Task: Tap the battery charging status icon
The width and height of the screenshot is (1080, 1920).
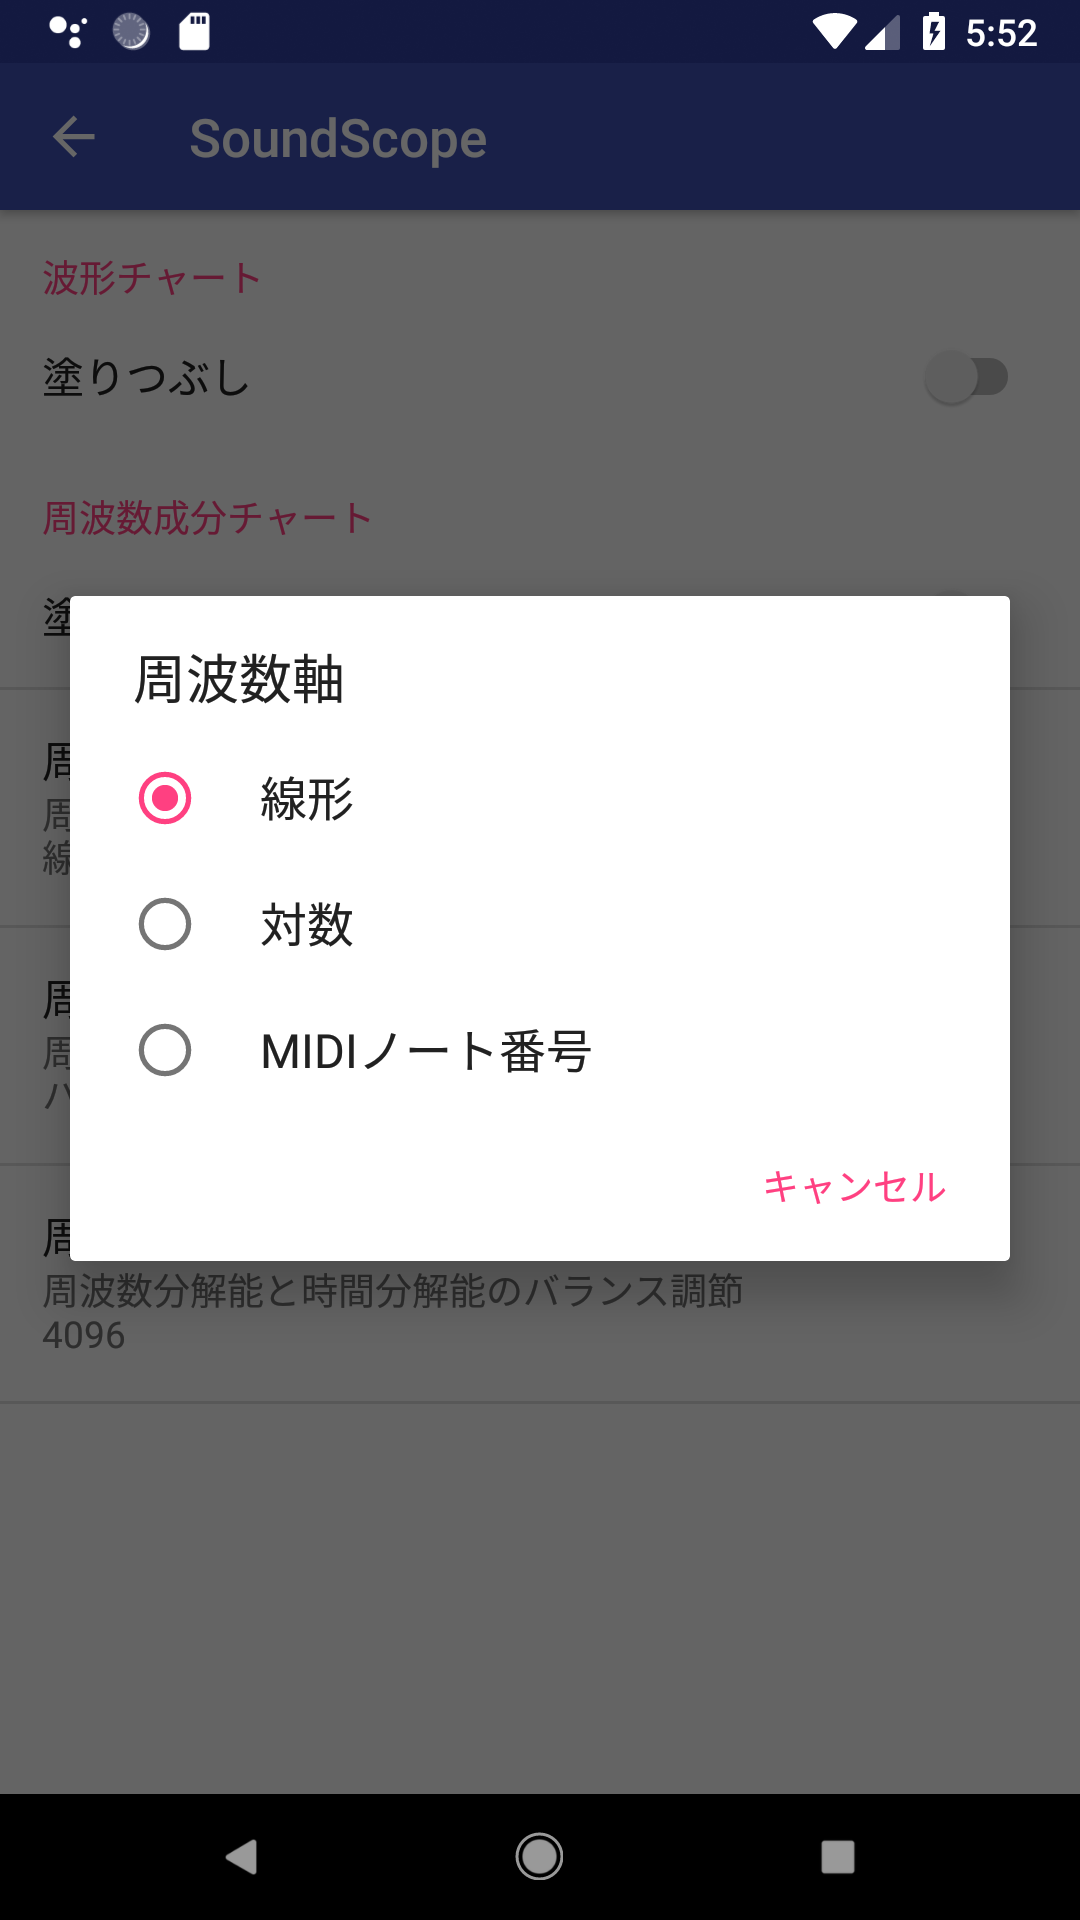Action: 934,32
